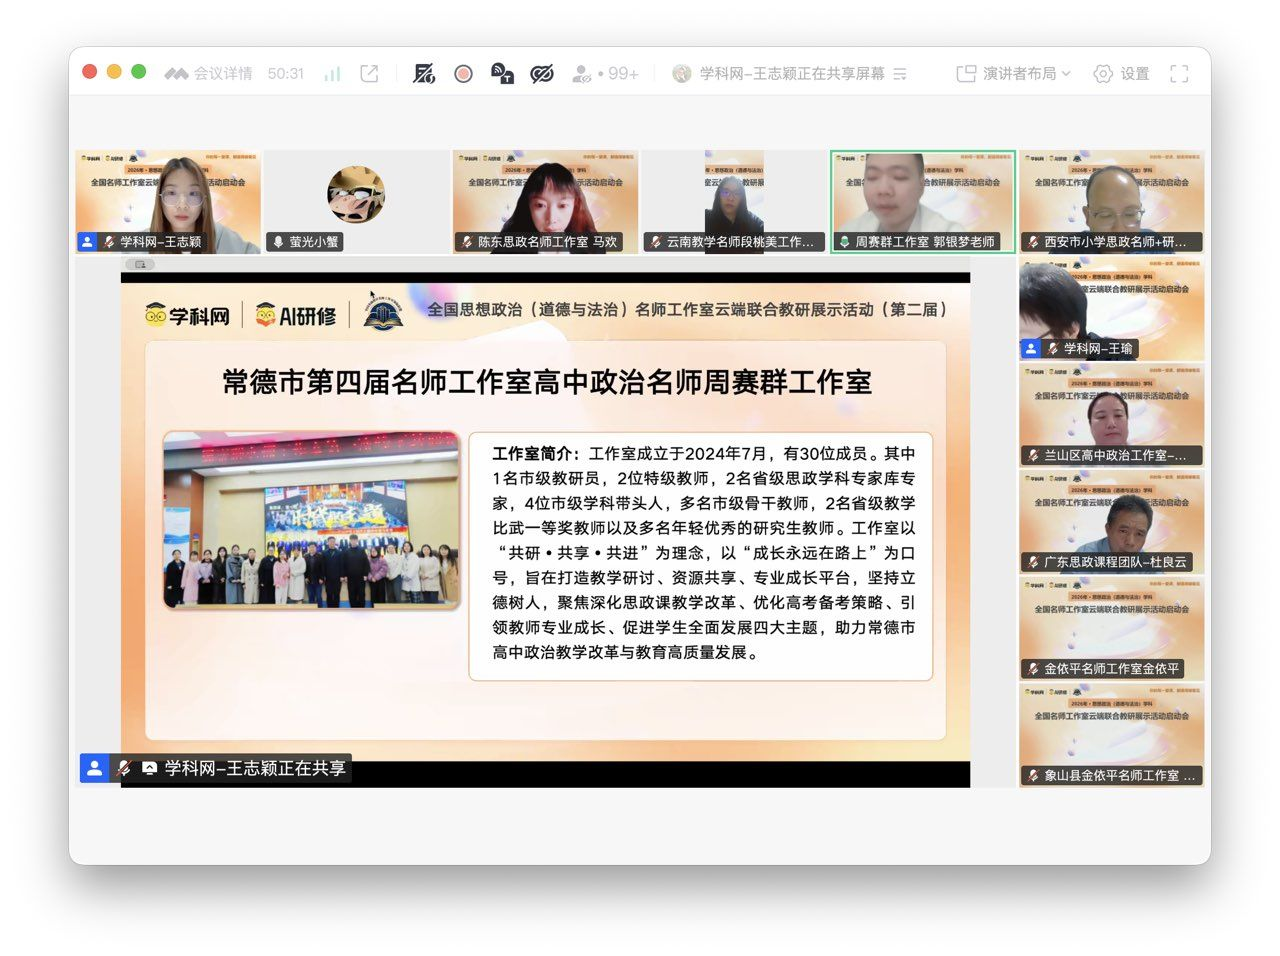Click the building emblem logo on slide
Screen dimensions: 1280x956
(383, 312)
